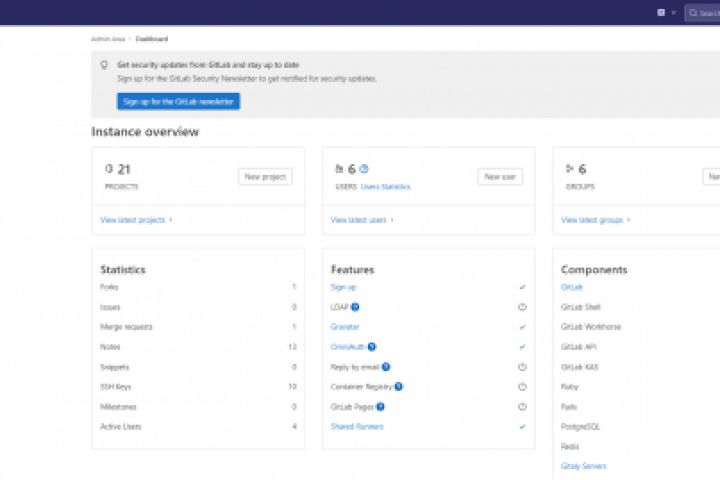Click the GitLab Pages power icon
720x480 pixels.
(522, 407)
